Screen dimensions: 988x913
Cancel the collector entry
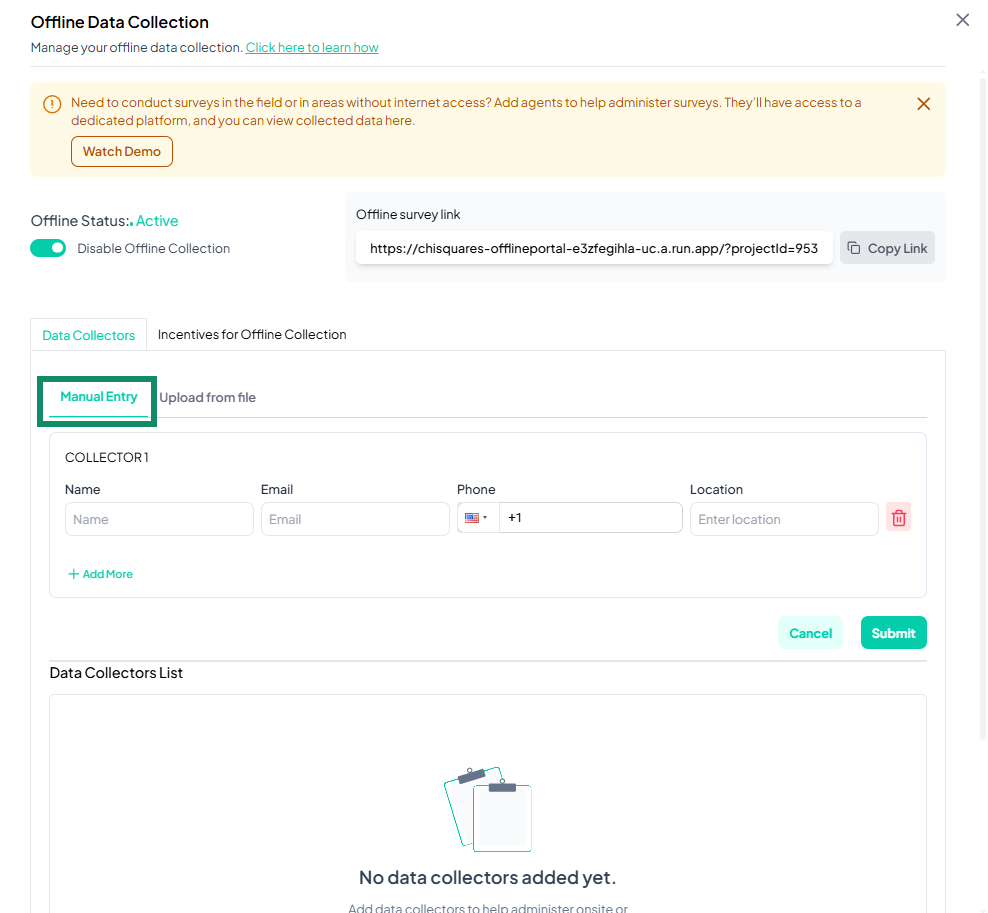pyautogui.click(x=810, y=633)
